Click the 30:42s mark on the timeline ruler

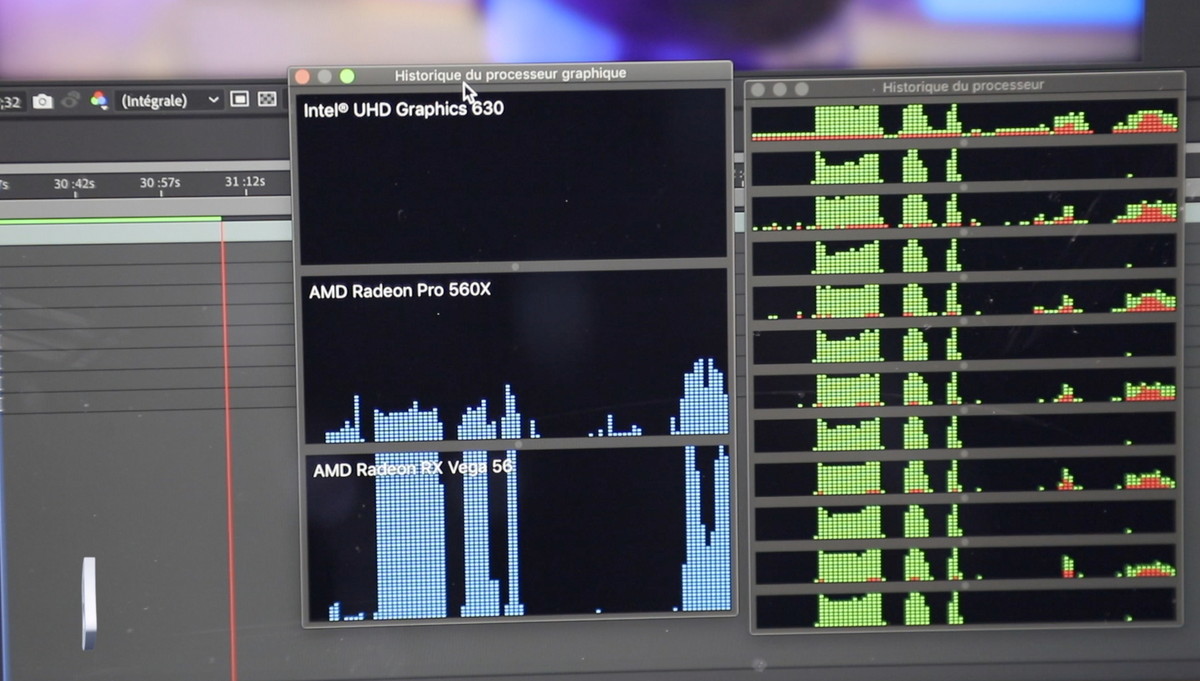74,184
